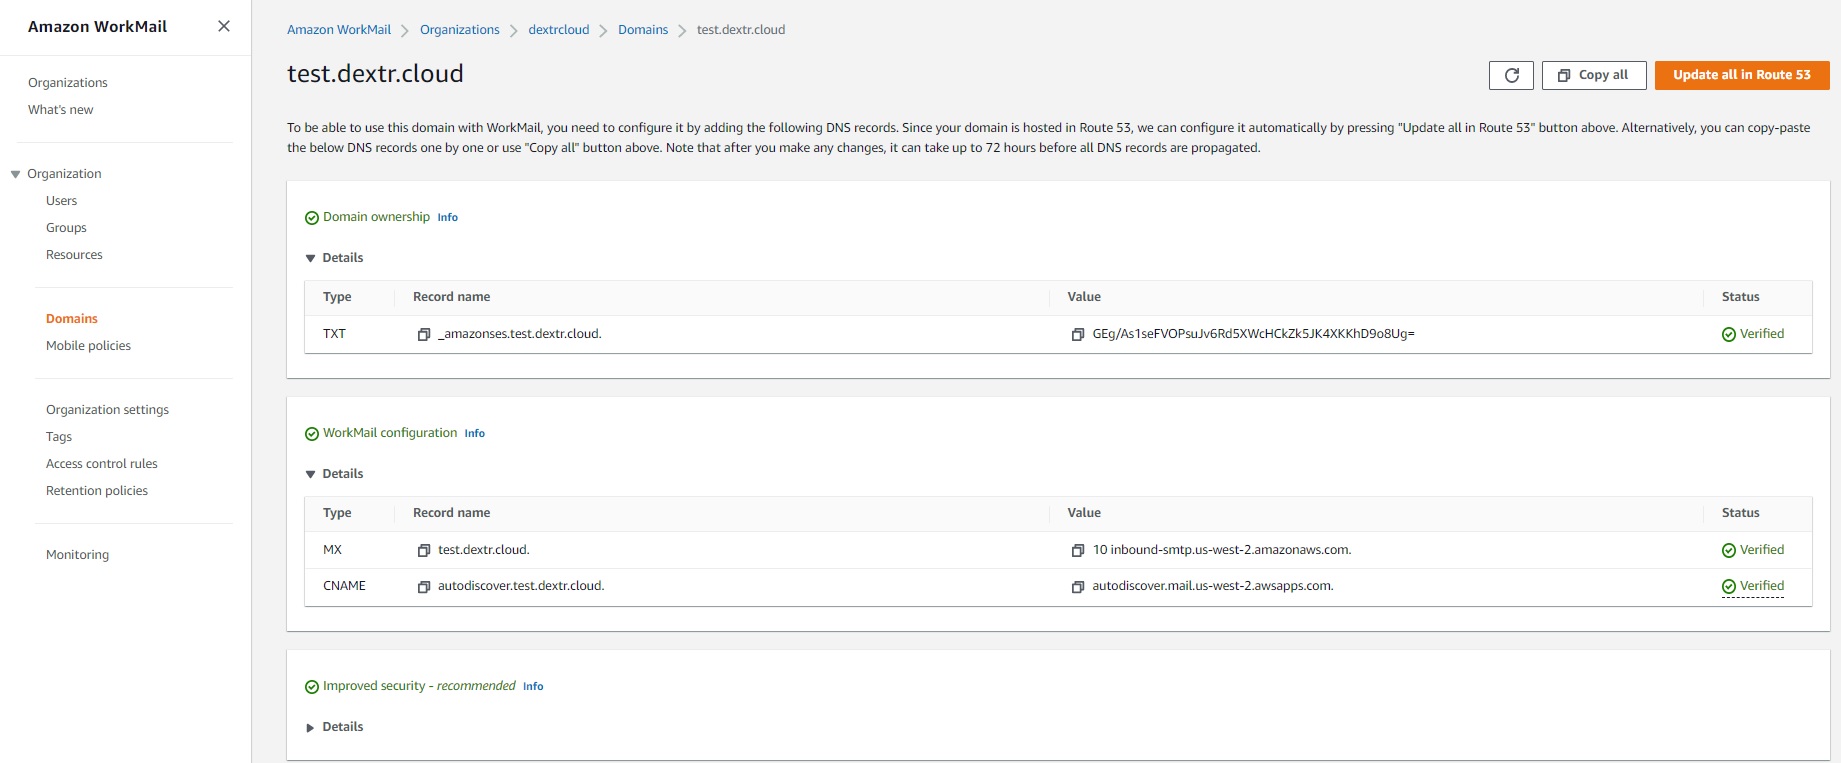Collapse the Organization tree in sidebar
The width and height of the screenshot is (1841, 763).
[x=16, y=174]
